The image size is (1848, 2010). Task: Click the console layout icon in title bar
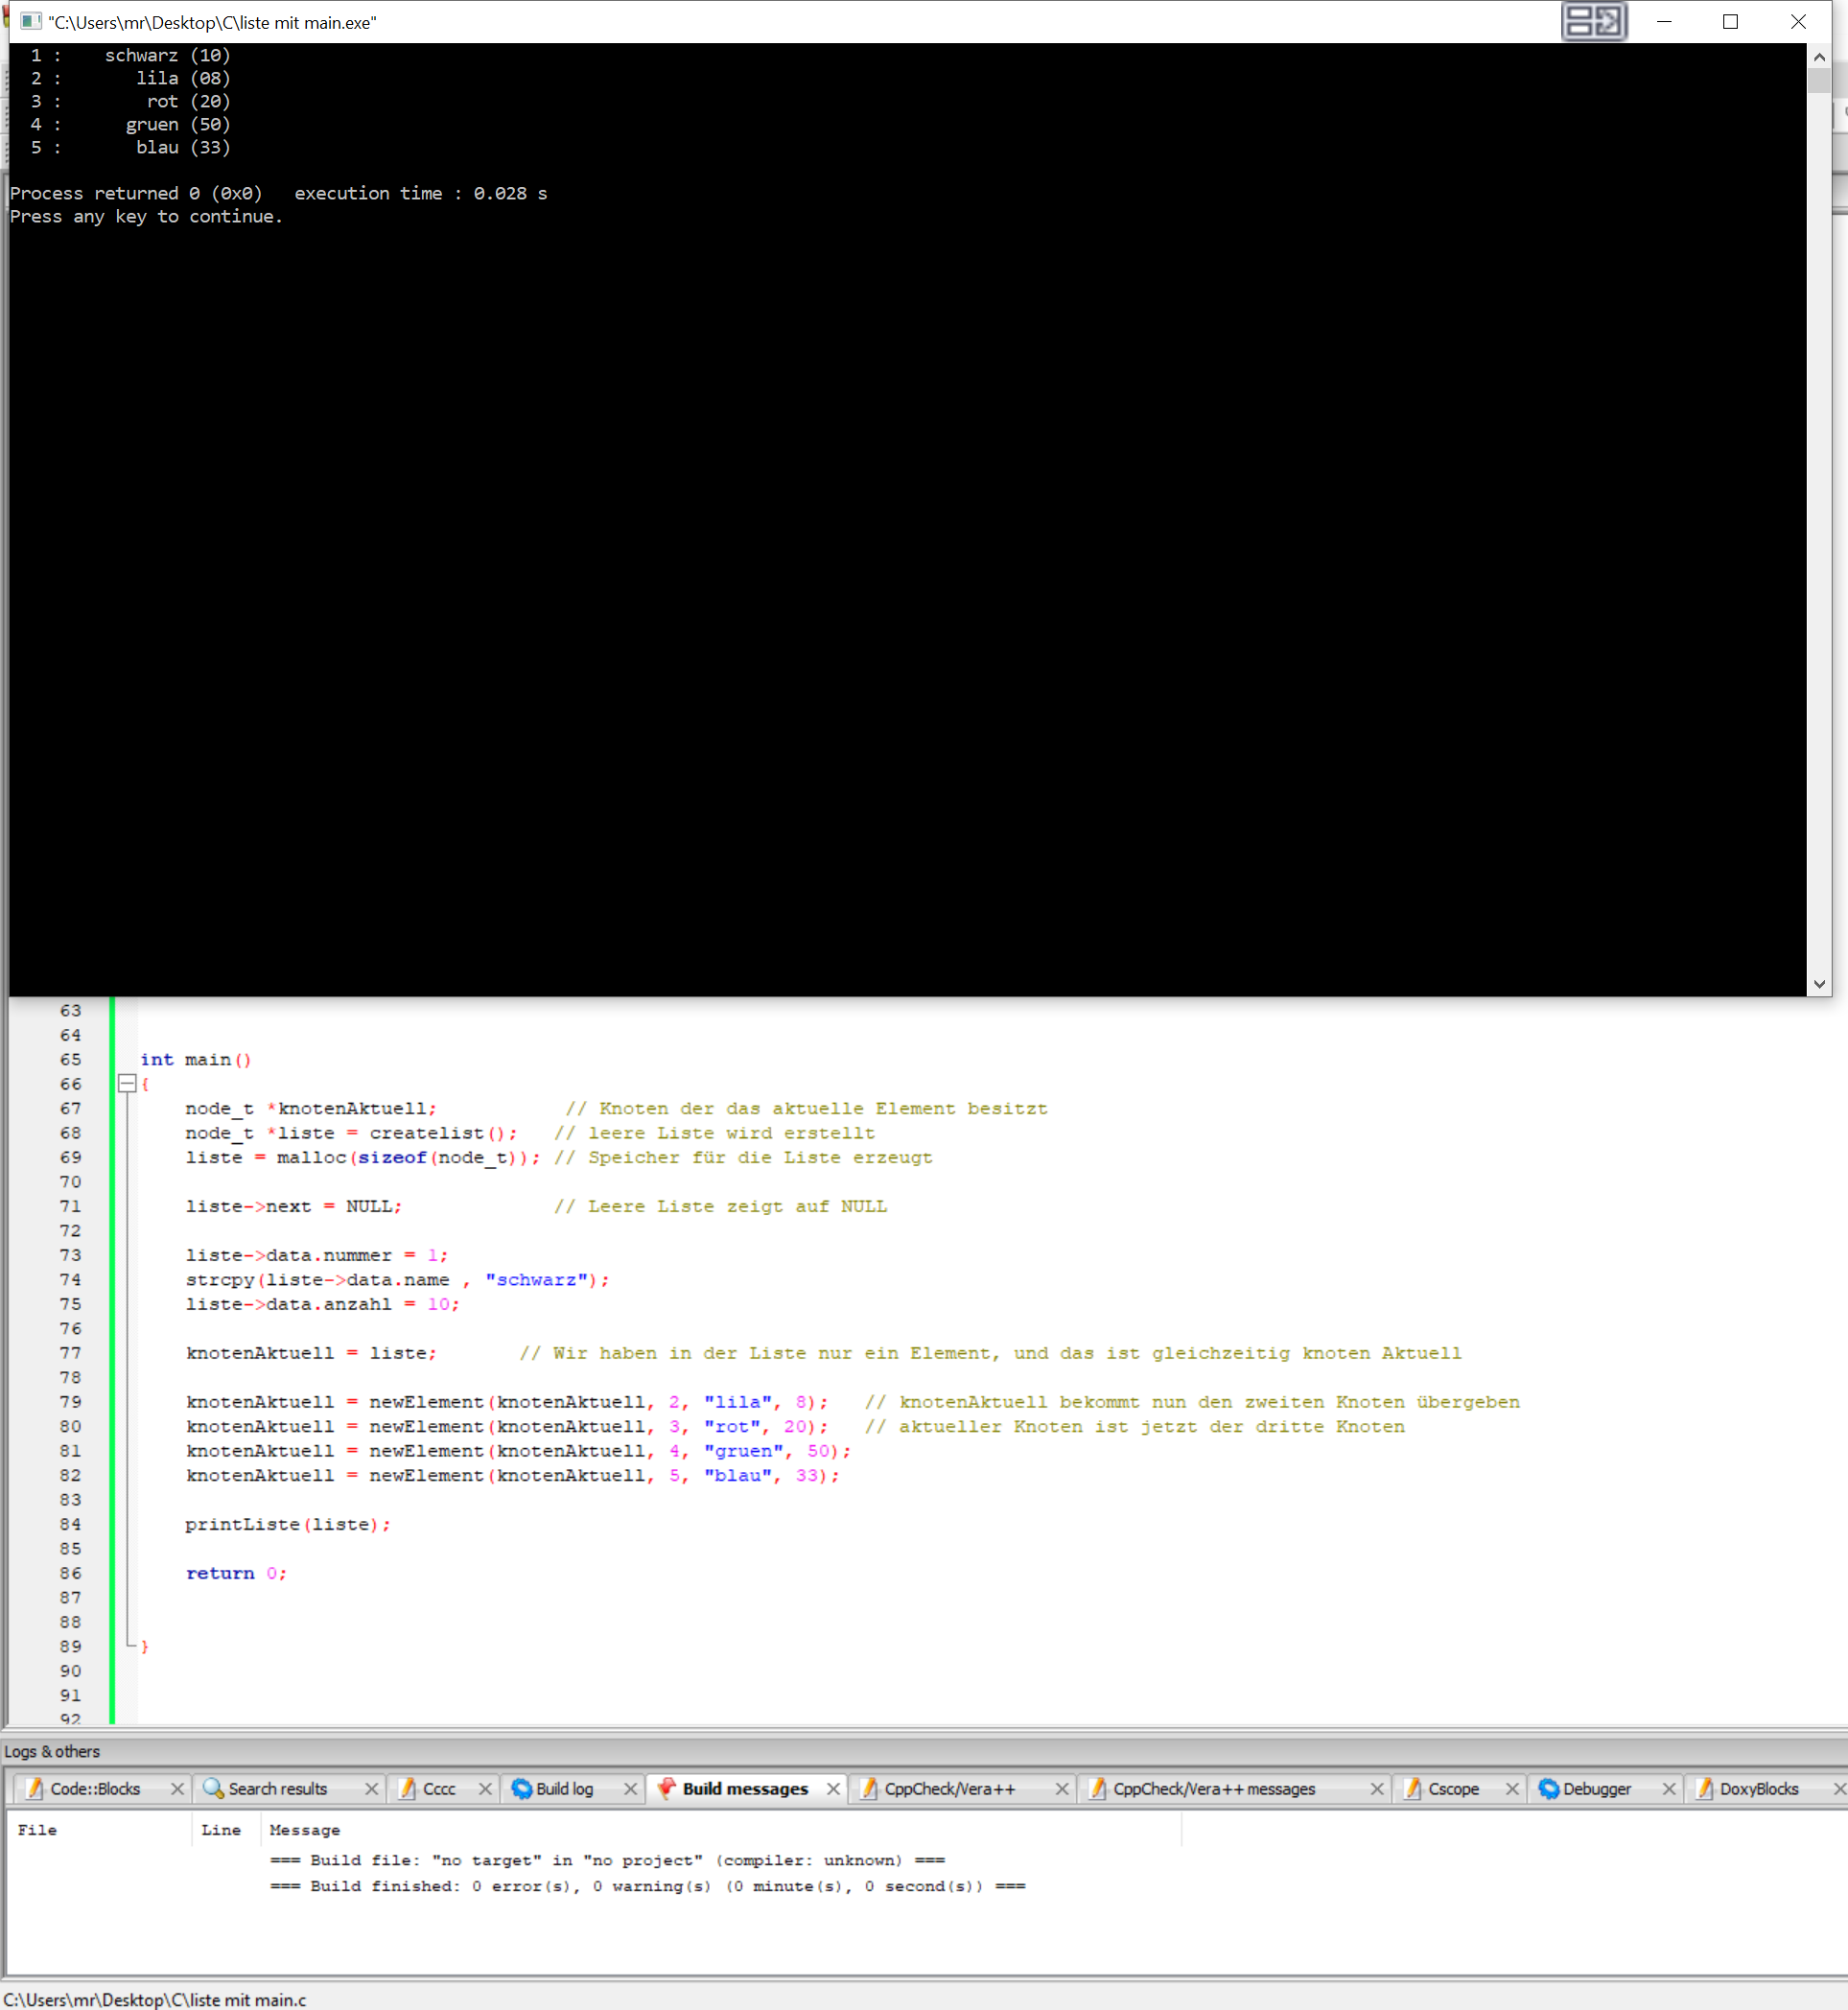point(1593,22)
